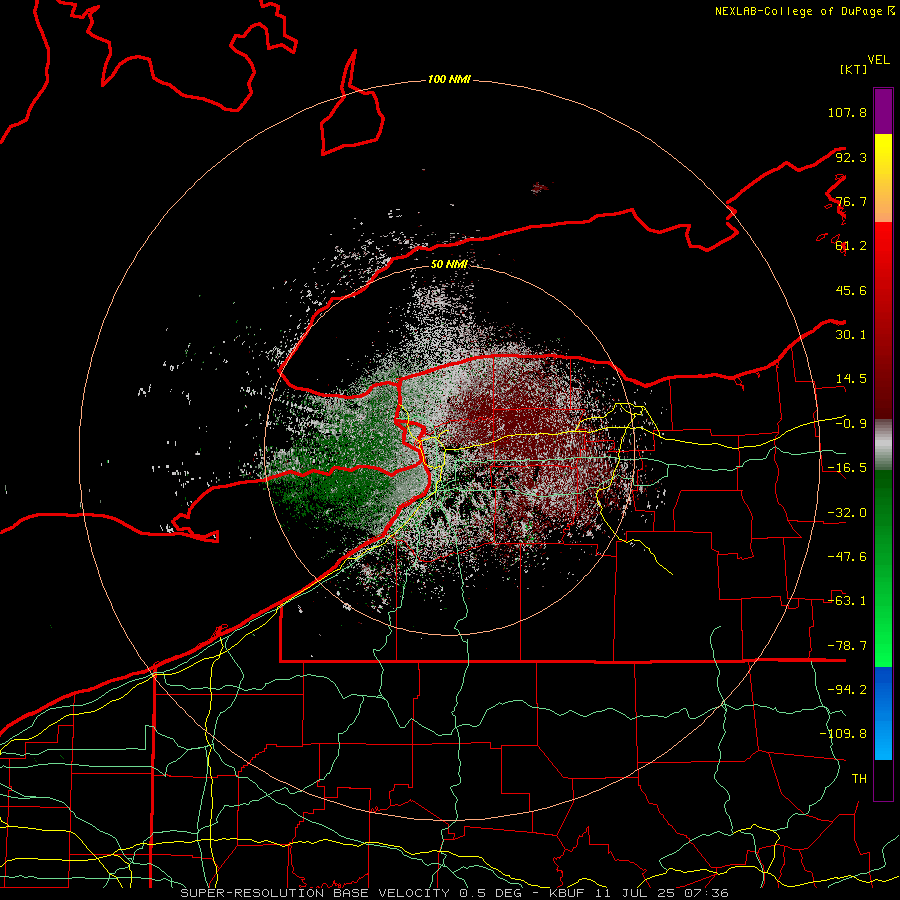
Task: Click the -94.2 legend value
Action: (x=847, y=690)
